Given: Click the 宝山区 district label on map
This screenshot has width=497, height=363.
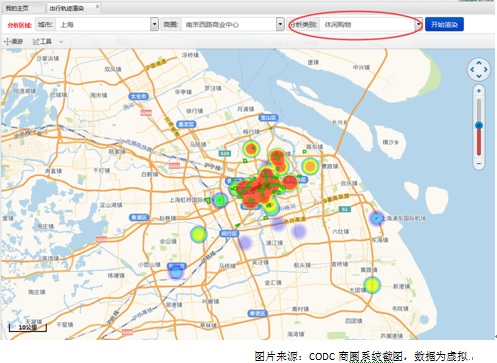Looking at the screenshot, I should pos(268,118).
